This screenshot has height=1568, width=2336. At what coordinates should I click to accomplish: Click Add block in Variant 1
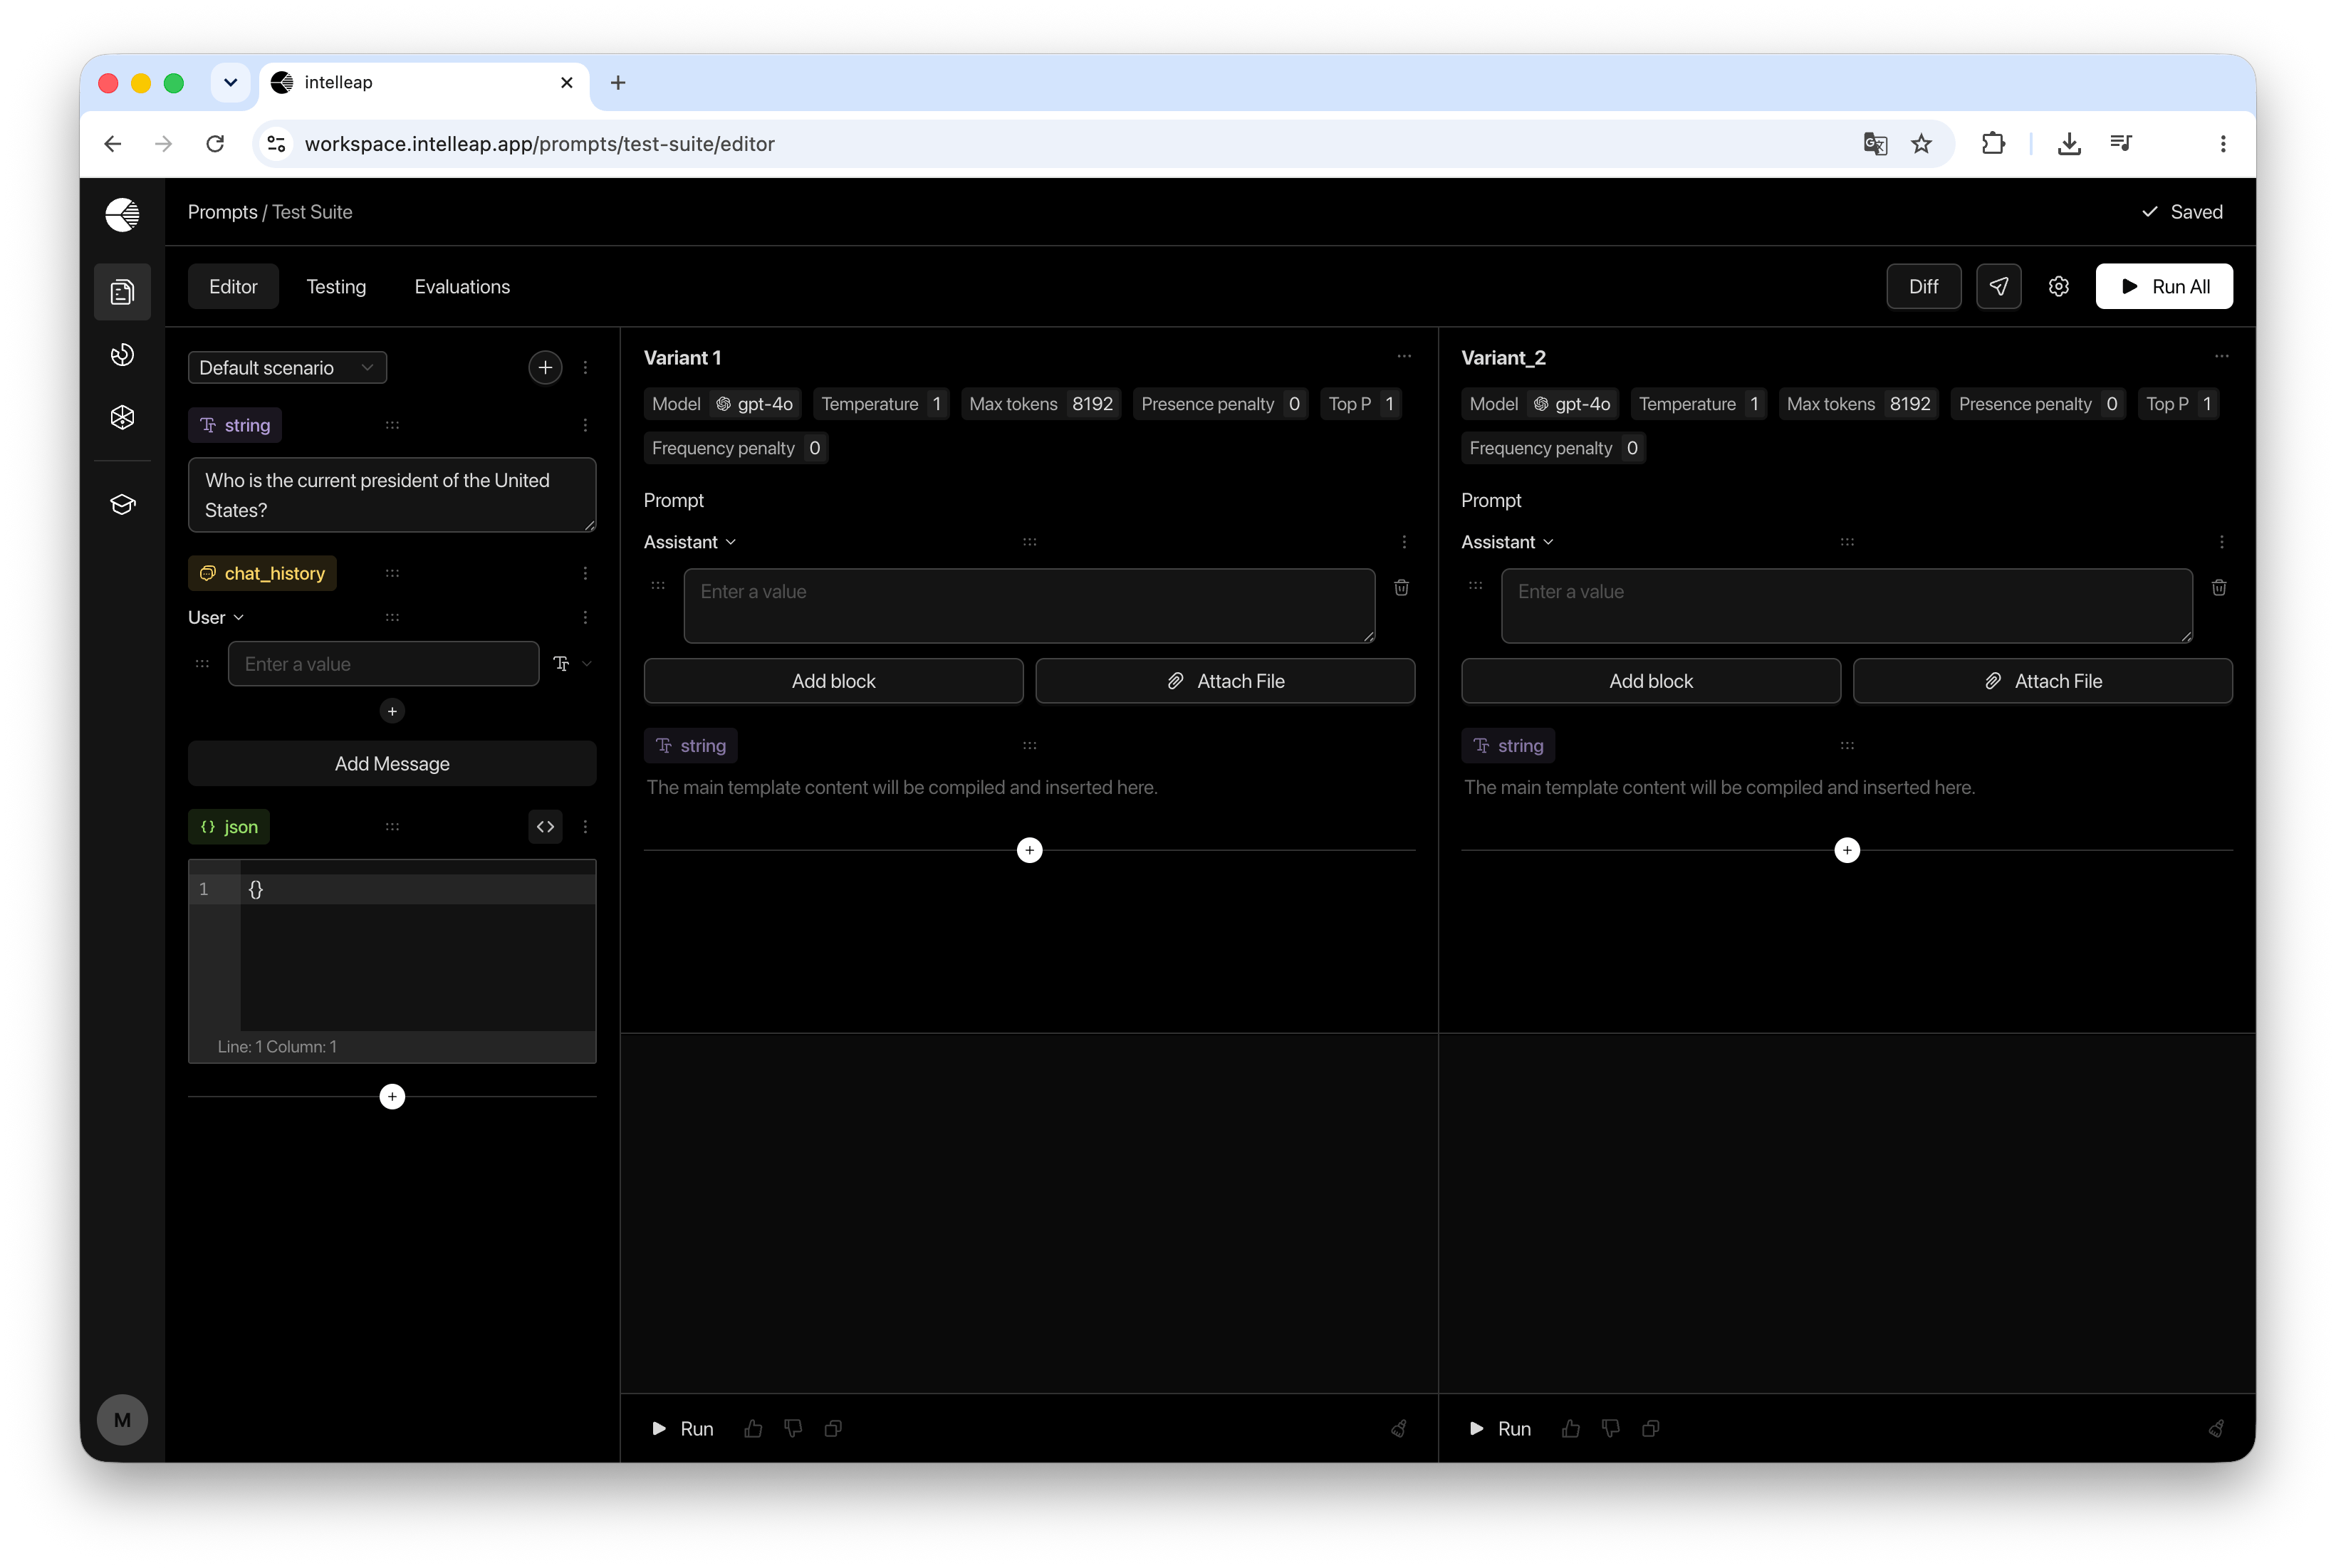(833, 681)
